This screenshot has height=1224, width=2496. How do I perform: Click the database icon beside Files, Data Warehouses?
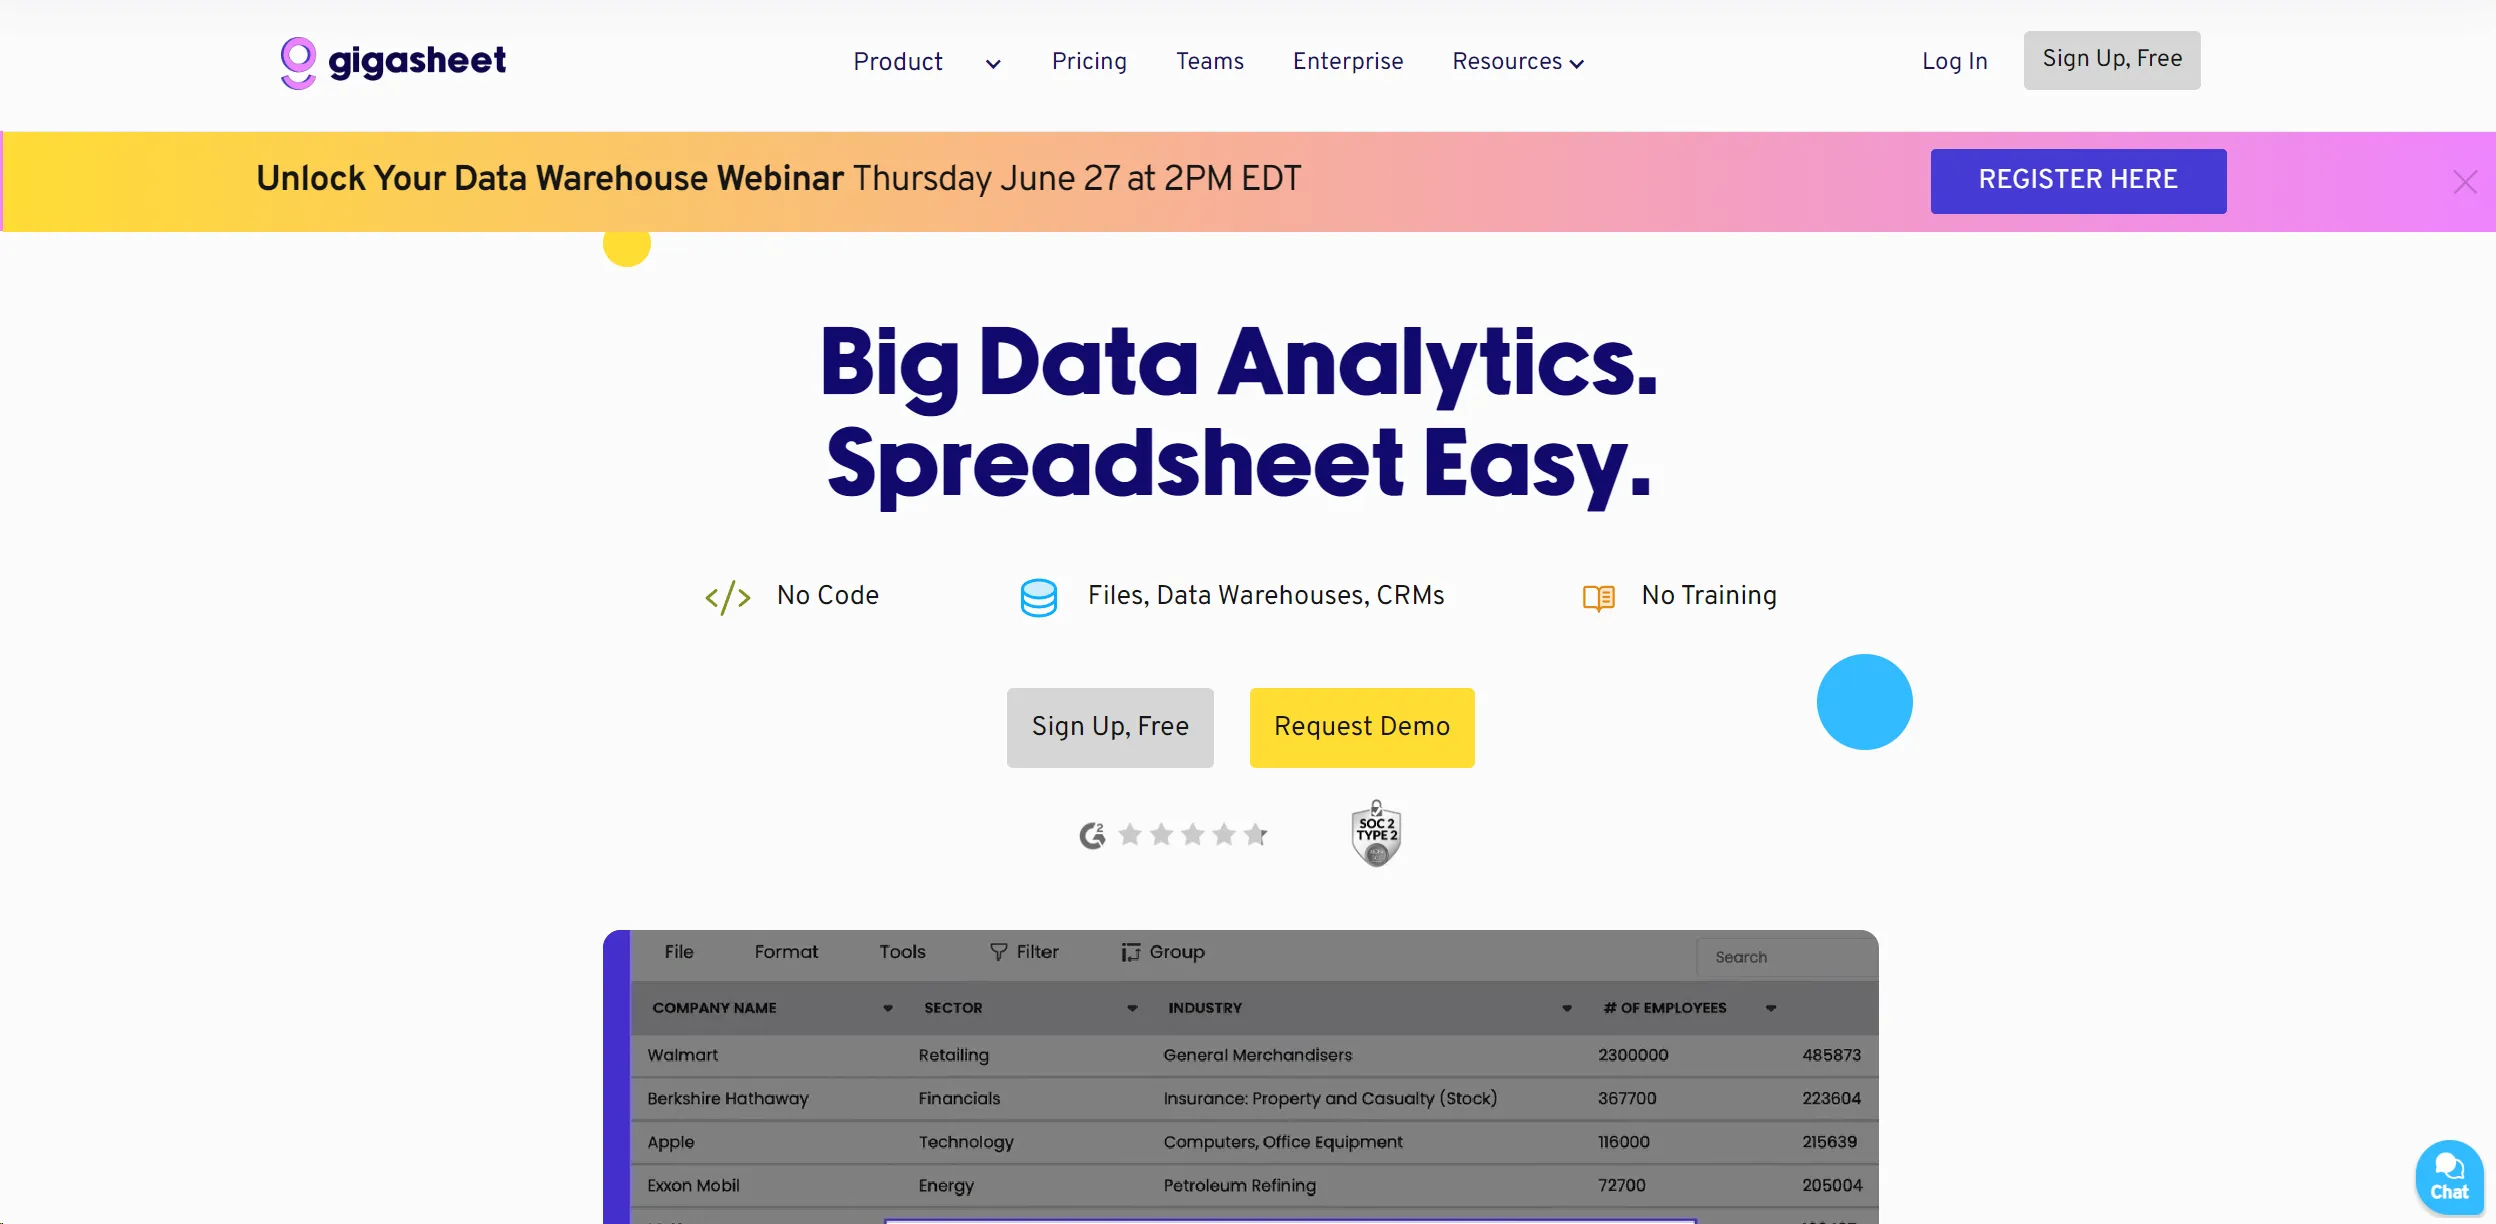pos(1039,596)
